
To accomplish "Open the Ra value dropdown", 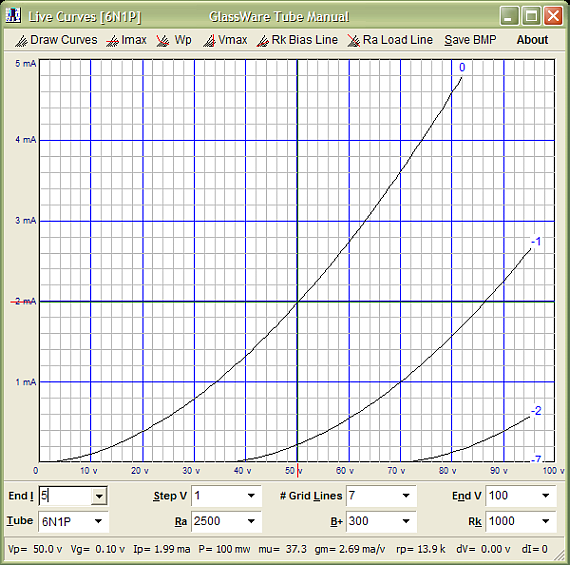I will pos(251,521).
